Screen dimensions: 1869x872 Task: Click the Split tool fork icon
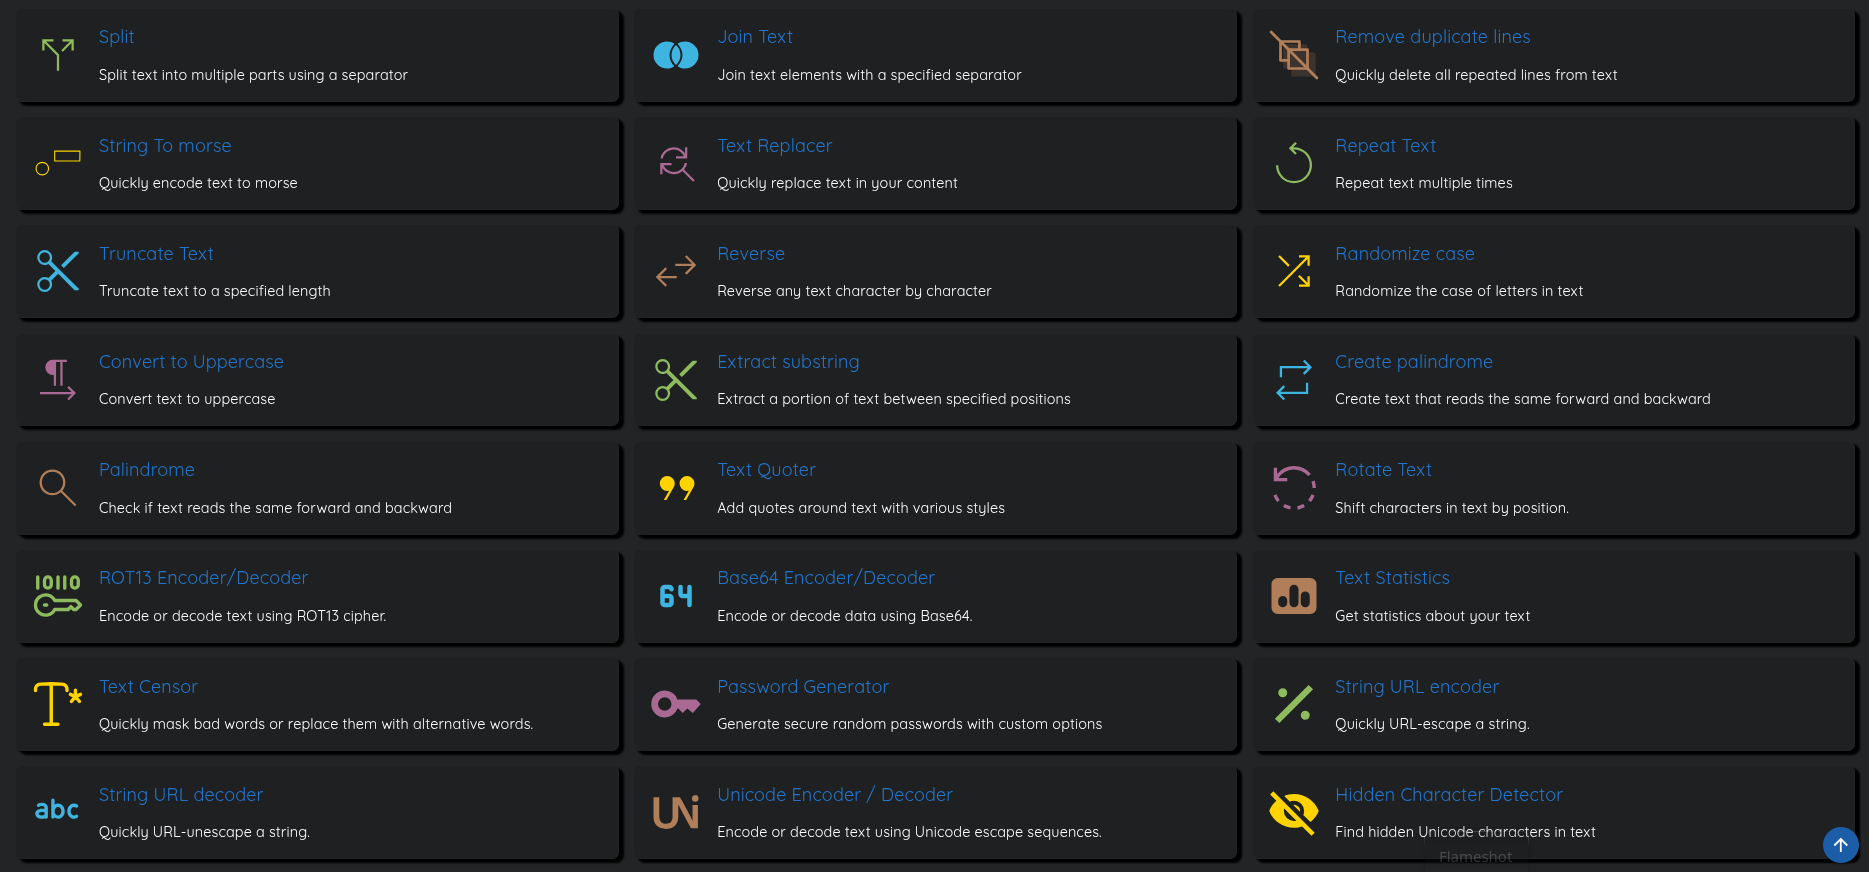pos(58,55)
